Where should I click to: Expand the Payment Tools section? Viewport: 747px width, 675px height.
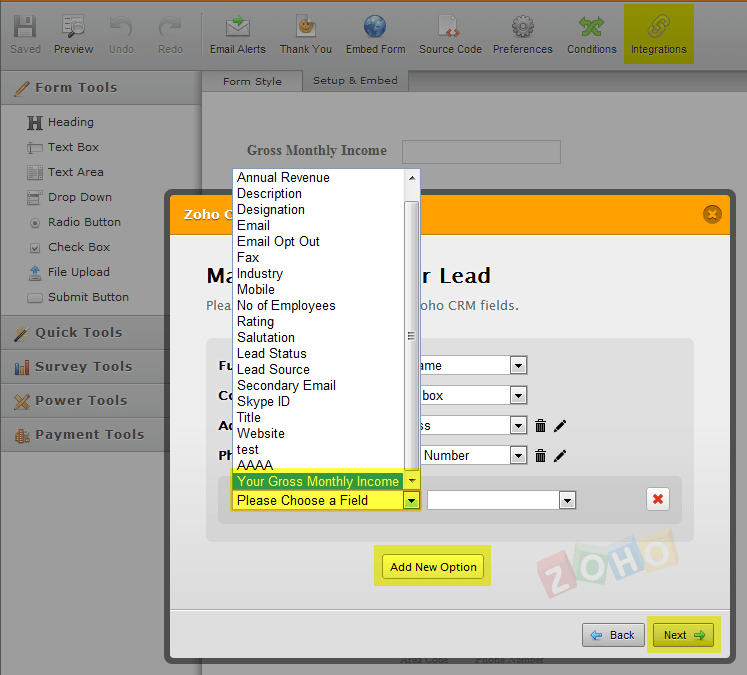point(86,434)
